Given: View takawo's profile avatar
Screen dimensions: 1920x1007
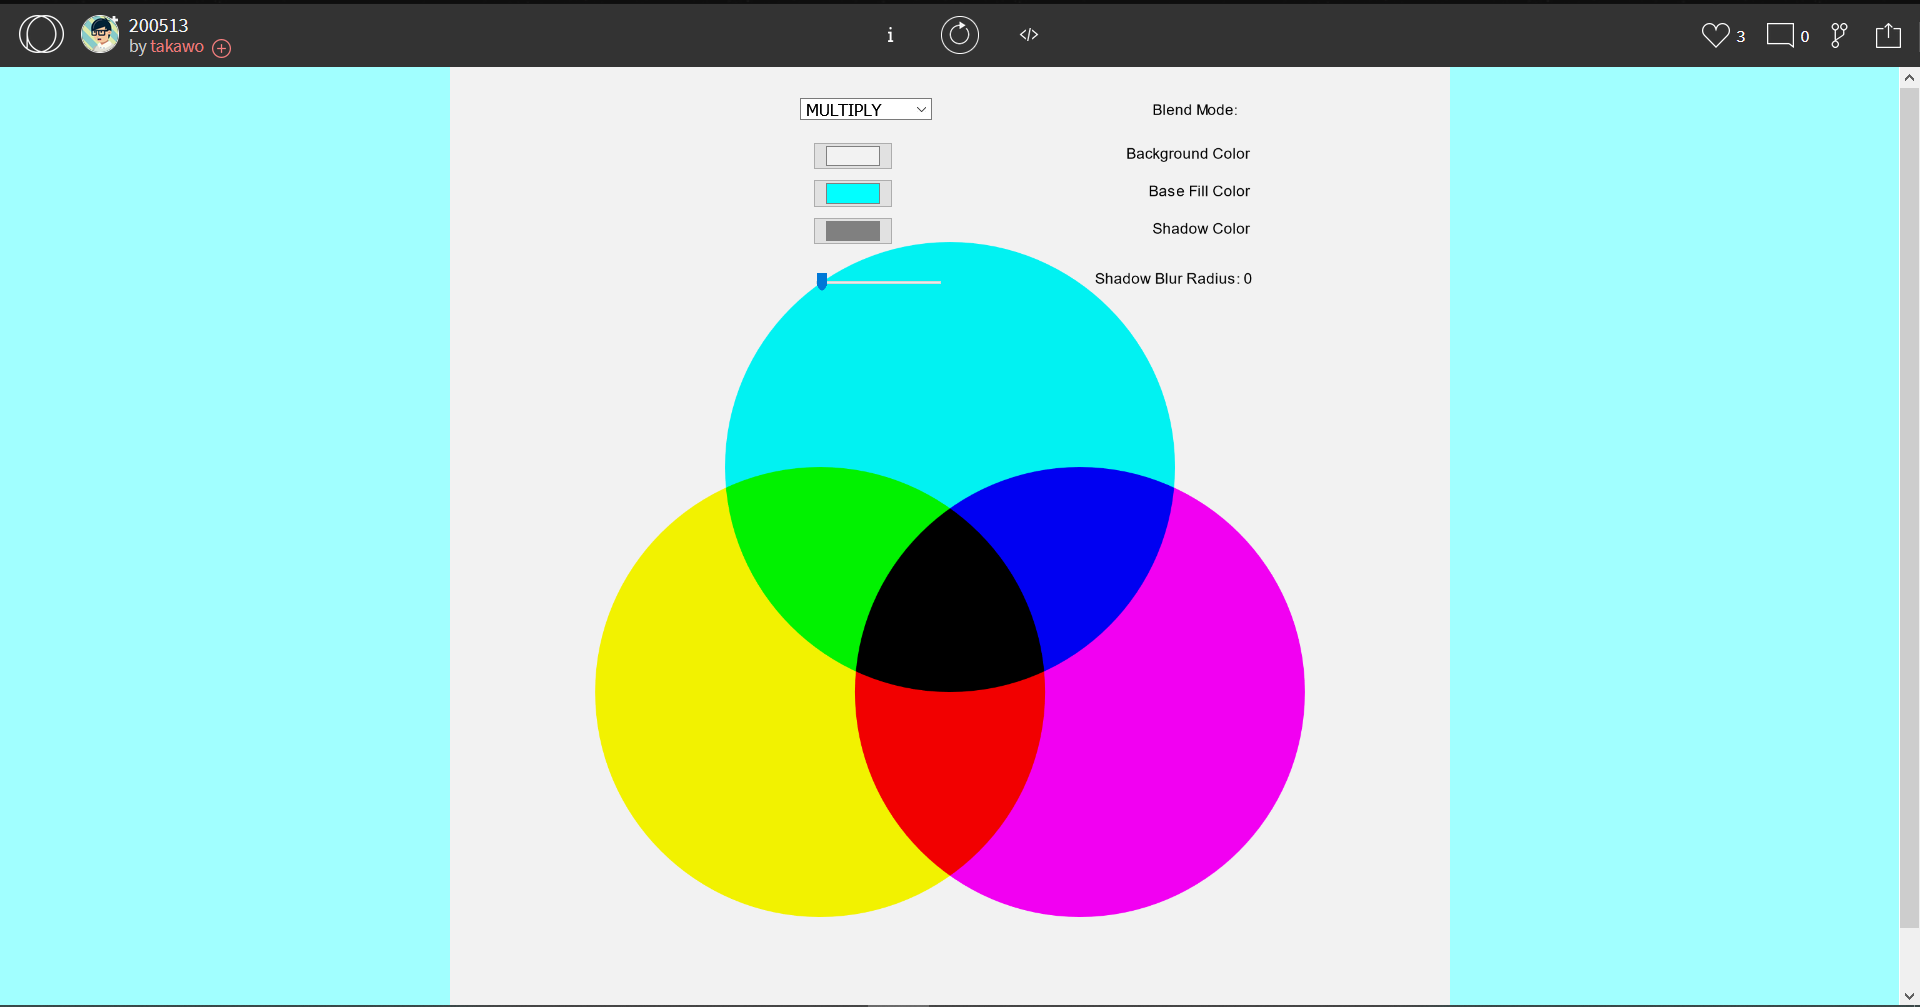Looking at the screenshot, I should (100, 34).
